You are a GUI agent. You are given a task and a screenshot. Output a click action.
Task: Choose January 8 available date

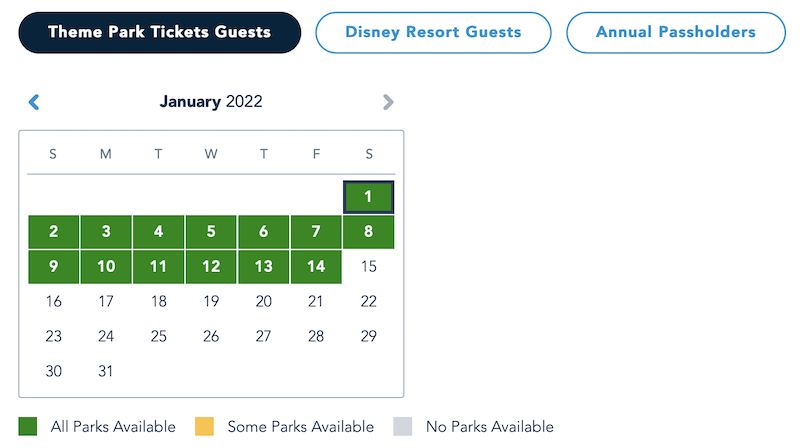click(x=368, y=232)
